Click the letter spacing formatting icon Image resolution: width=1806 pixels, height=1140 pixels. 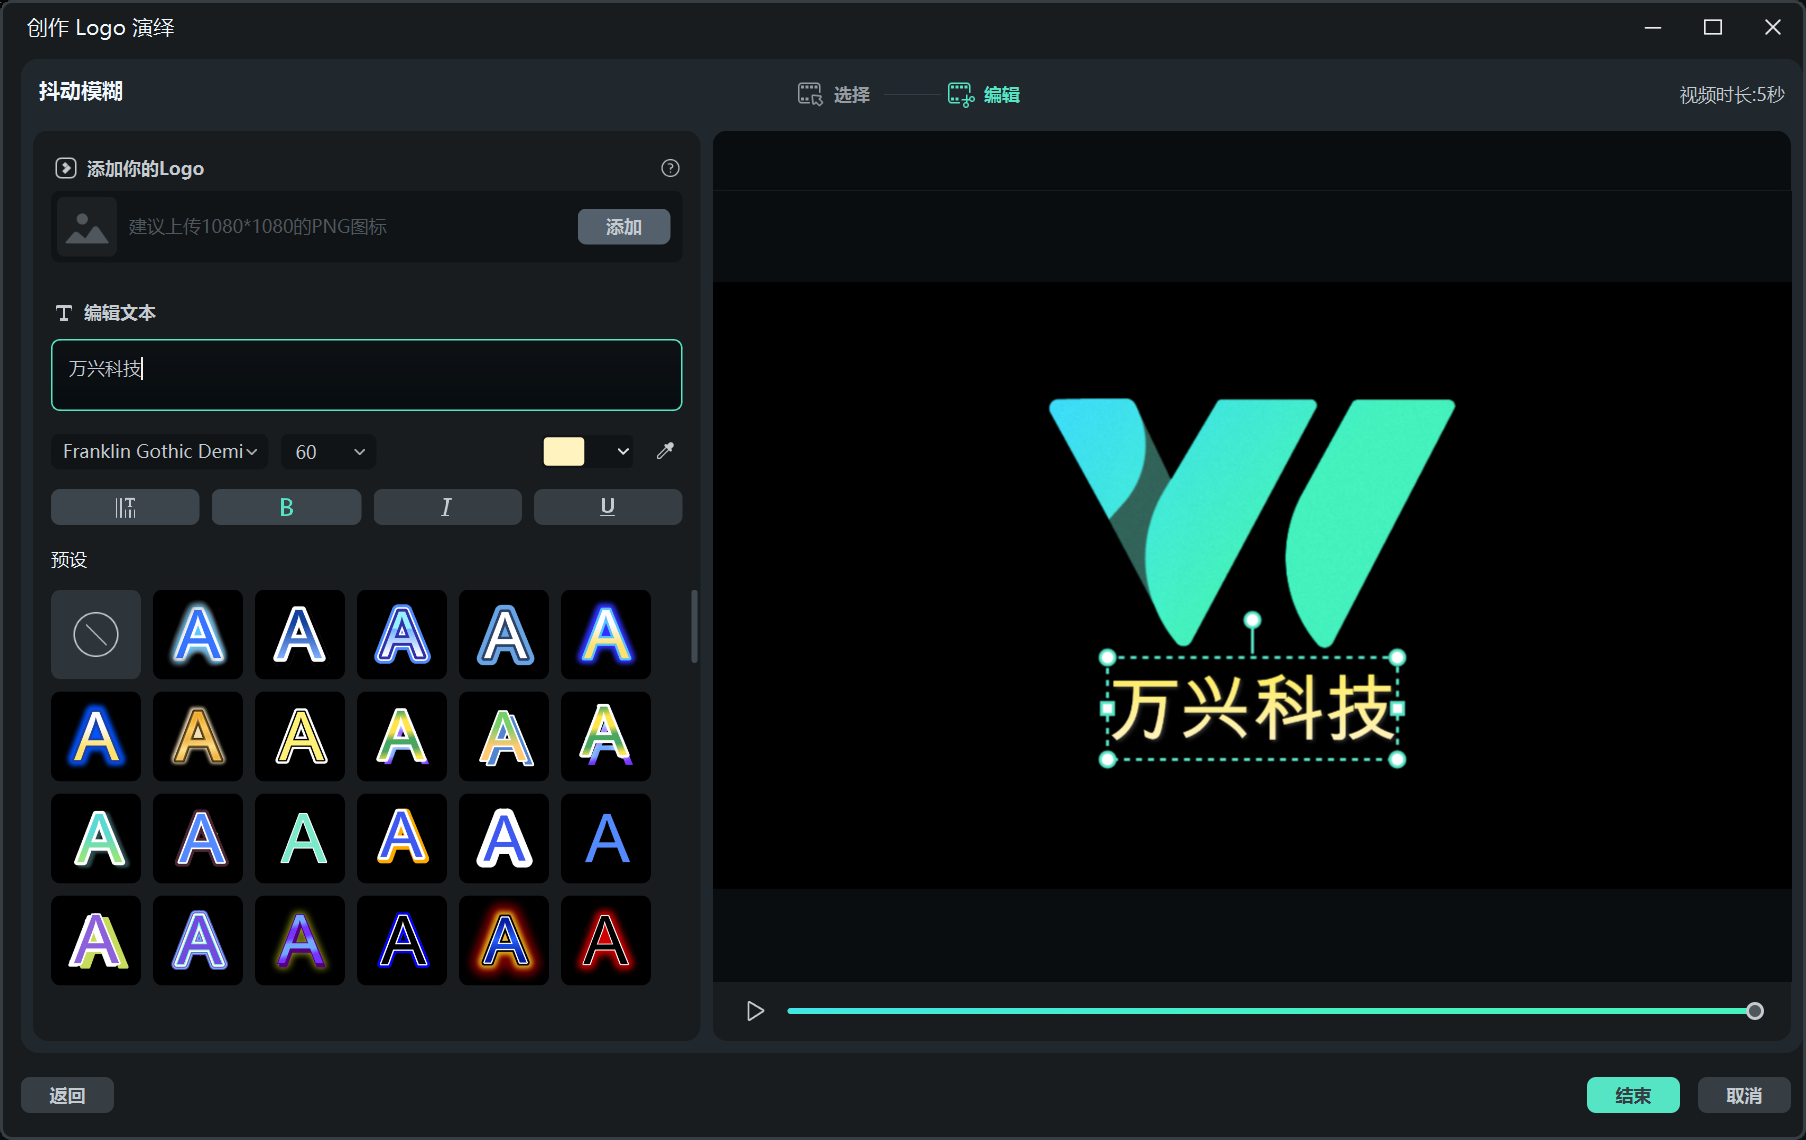click(124, 506)
